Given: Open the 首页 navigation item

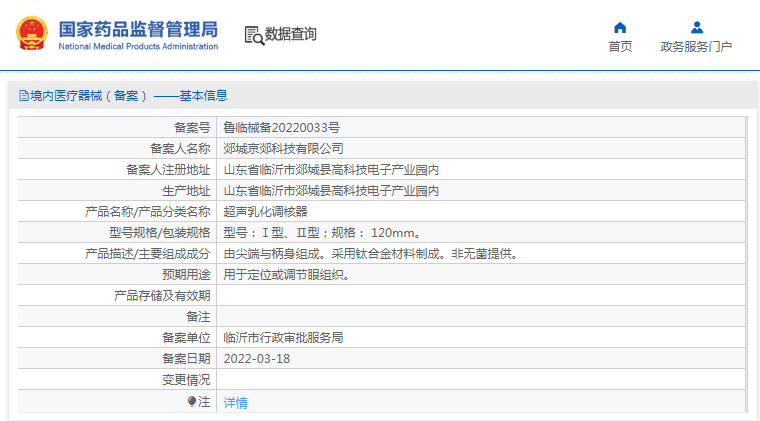Looking at the screenshot, I should pos(620,46).
